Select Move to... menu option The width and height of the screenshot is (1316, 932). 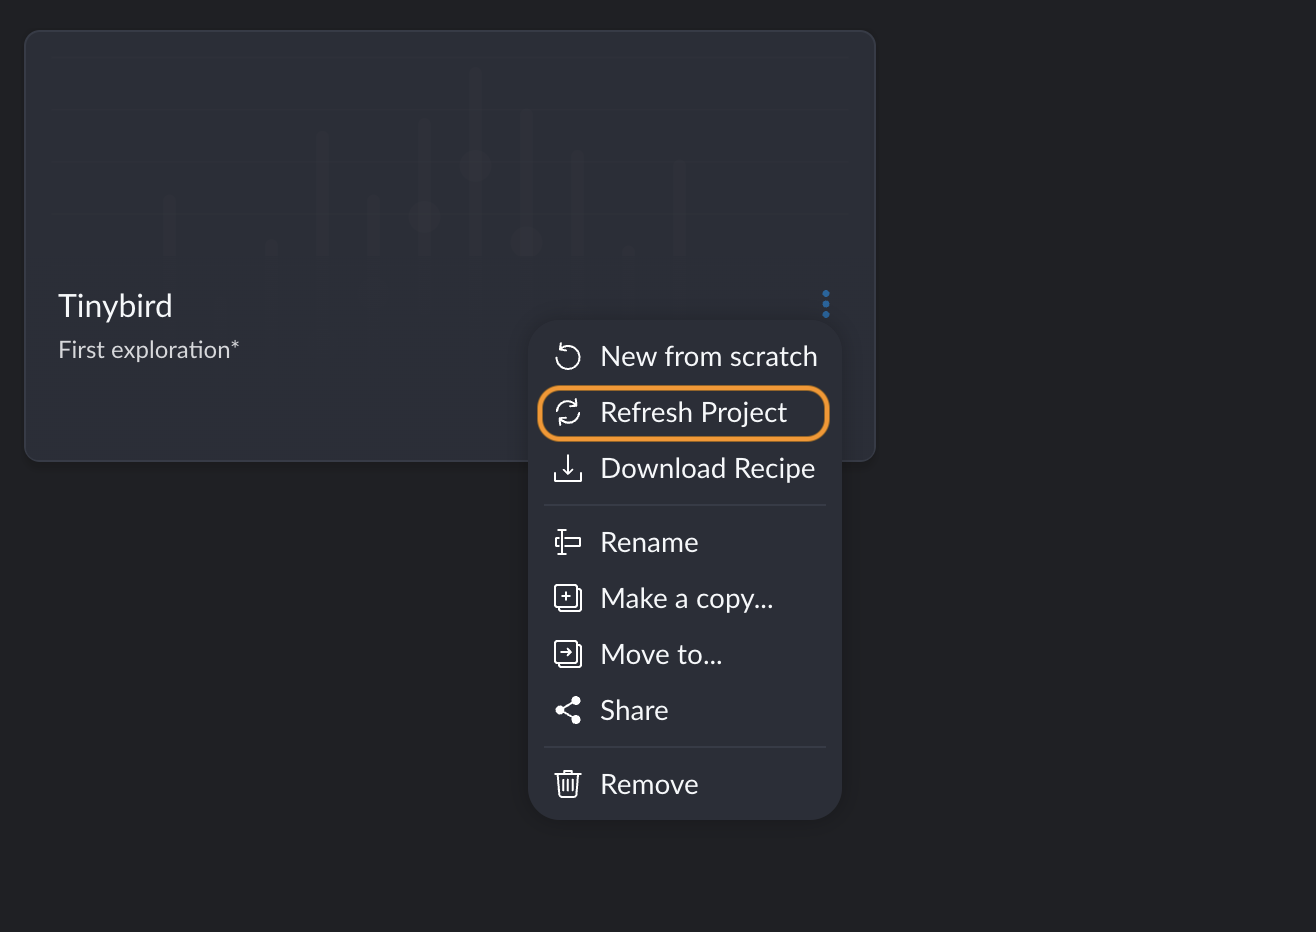(x=661, y=655)
